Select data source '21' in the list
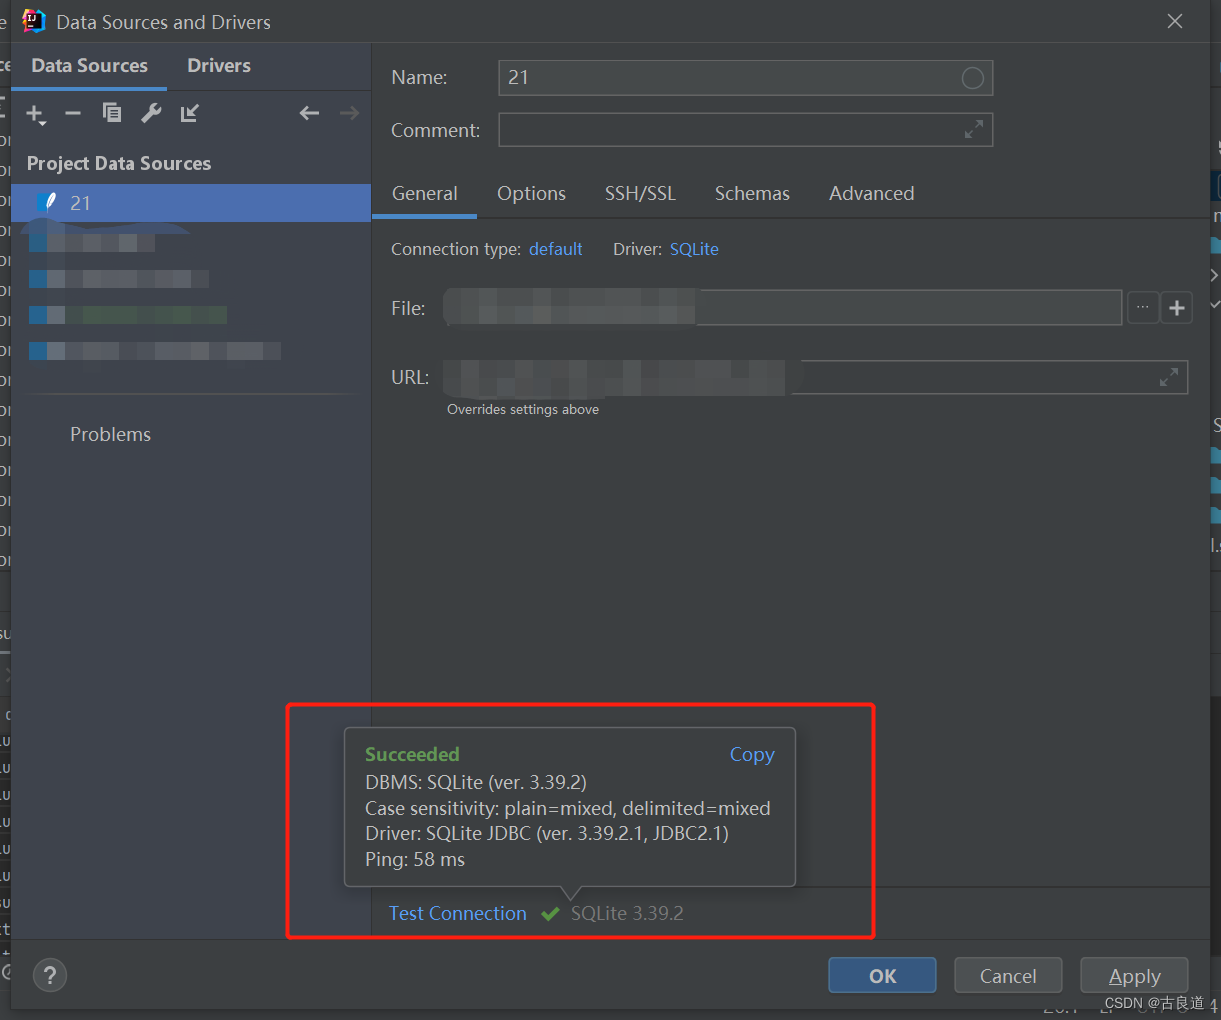 pos(191,203)
